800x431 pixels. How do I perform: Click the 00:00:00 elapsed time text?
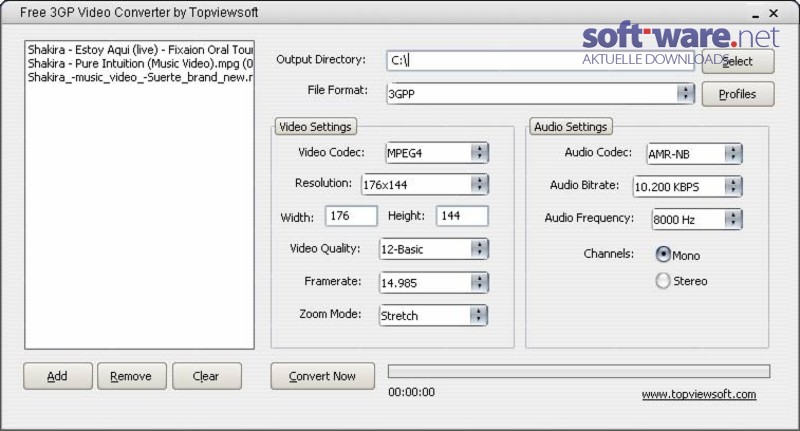[411, 392]
